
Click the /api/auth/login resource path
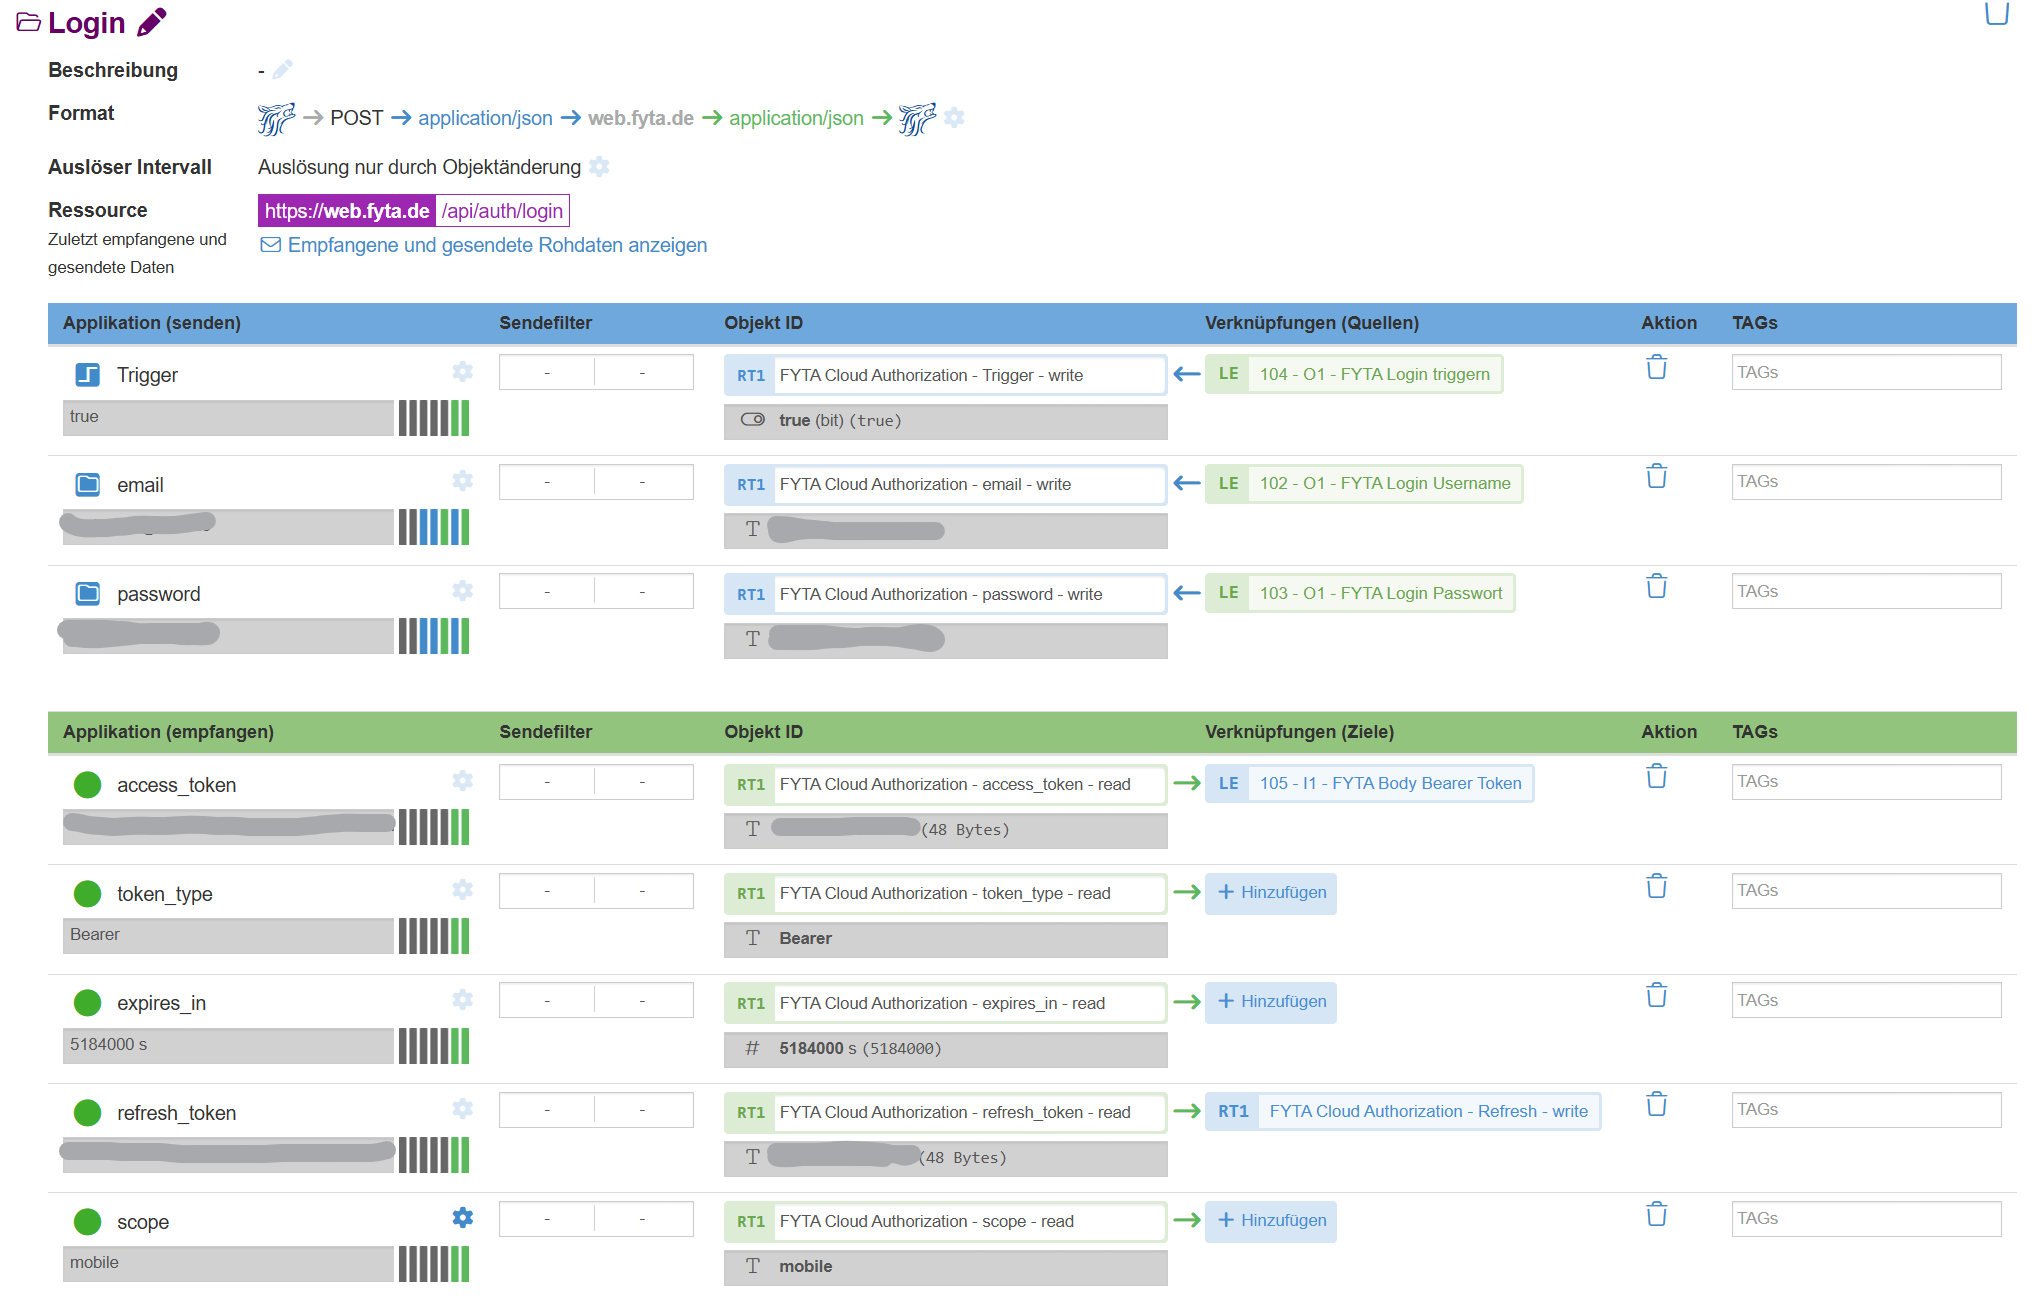coord(502,211)
